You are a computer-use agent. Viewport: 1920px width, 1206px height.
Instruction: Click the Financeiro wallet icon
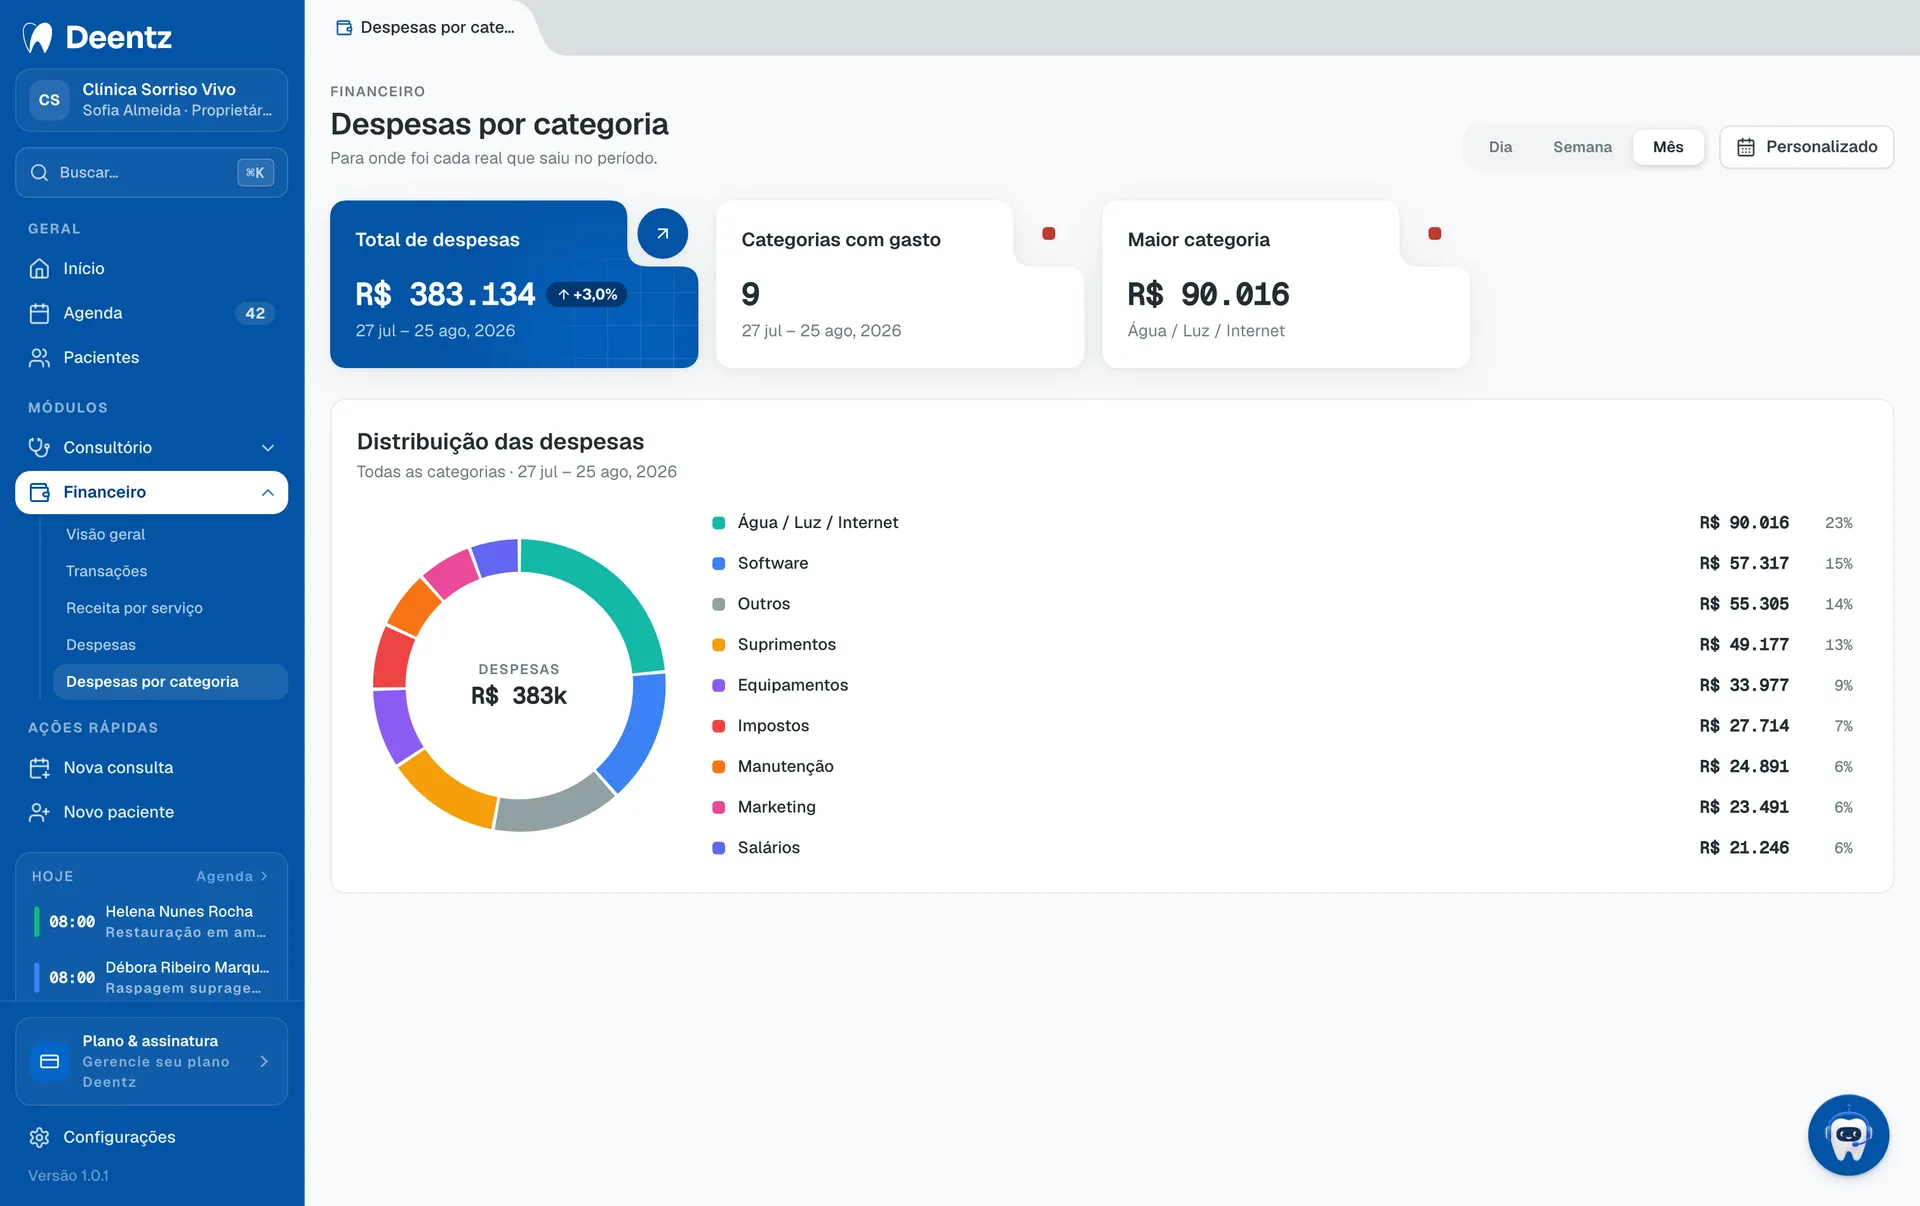39,492
